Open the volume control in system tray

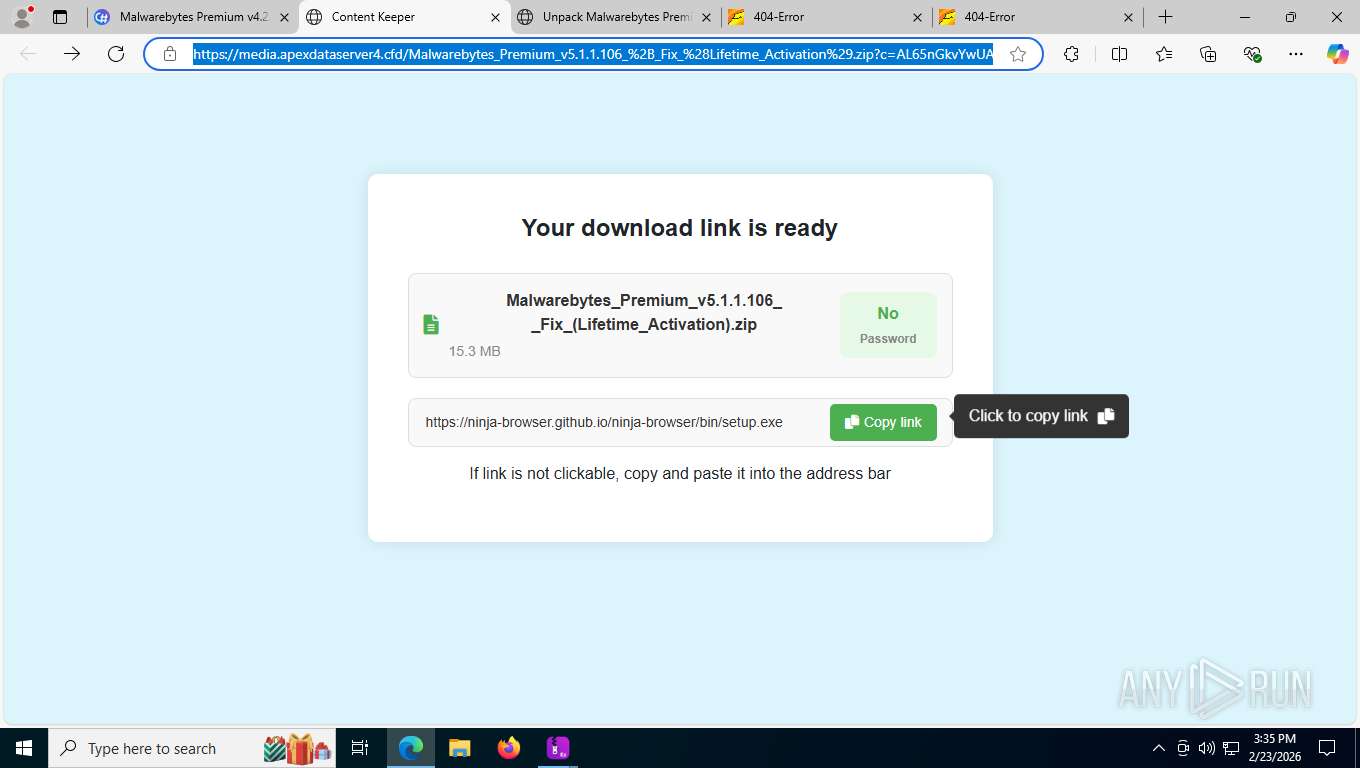click(1207, 748)
